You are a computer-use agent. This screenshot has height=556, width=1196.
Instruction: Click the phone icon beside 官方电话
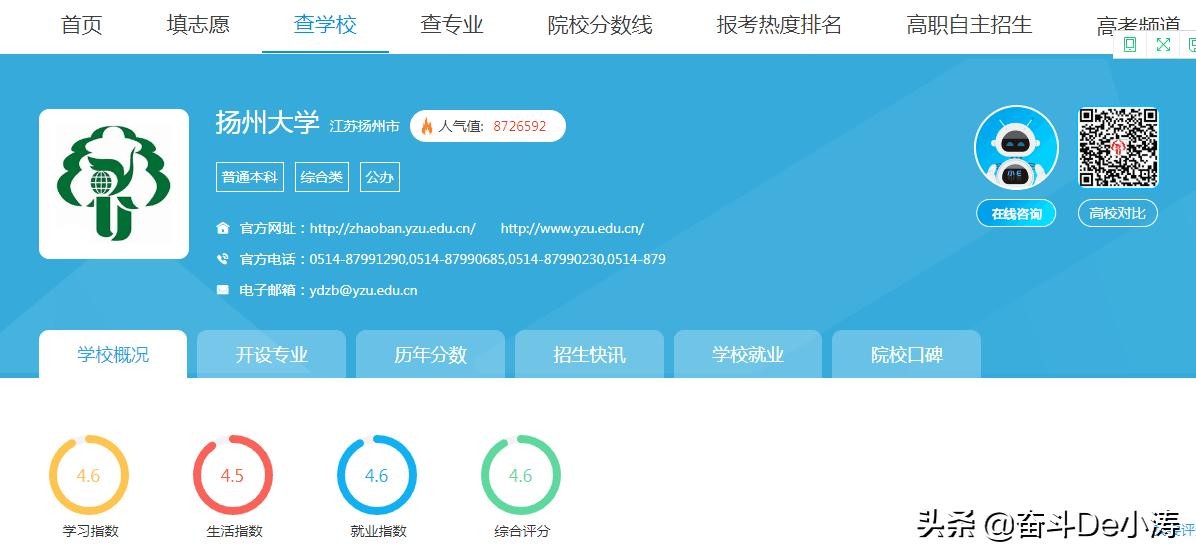223,259
